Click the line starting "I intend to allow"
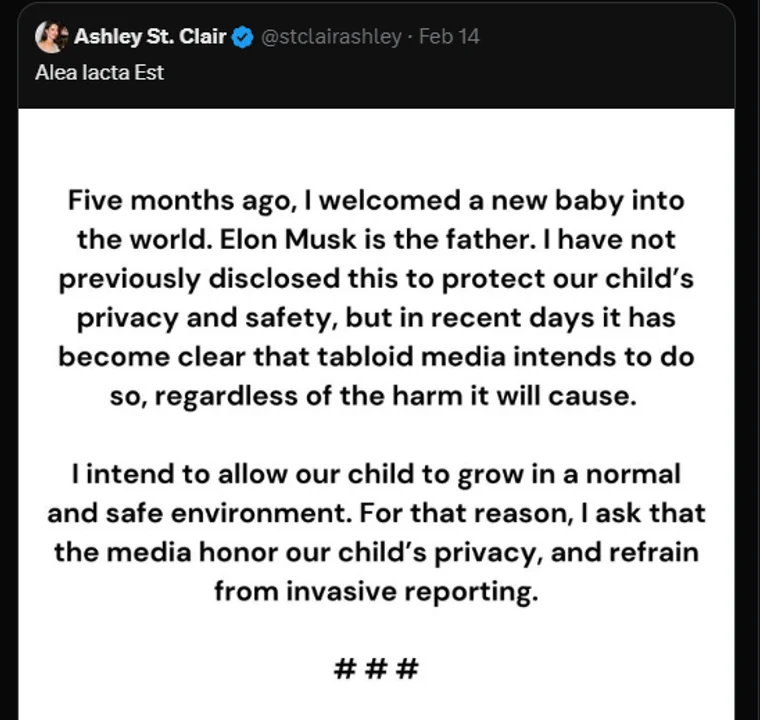760x720 pixels. pos(376,473)
